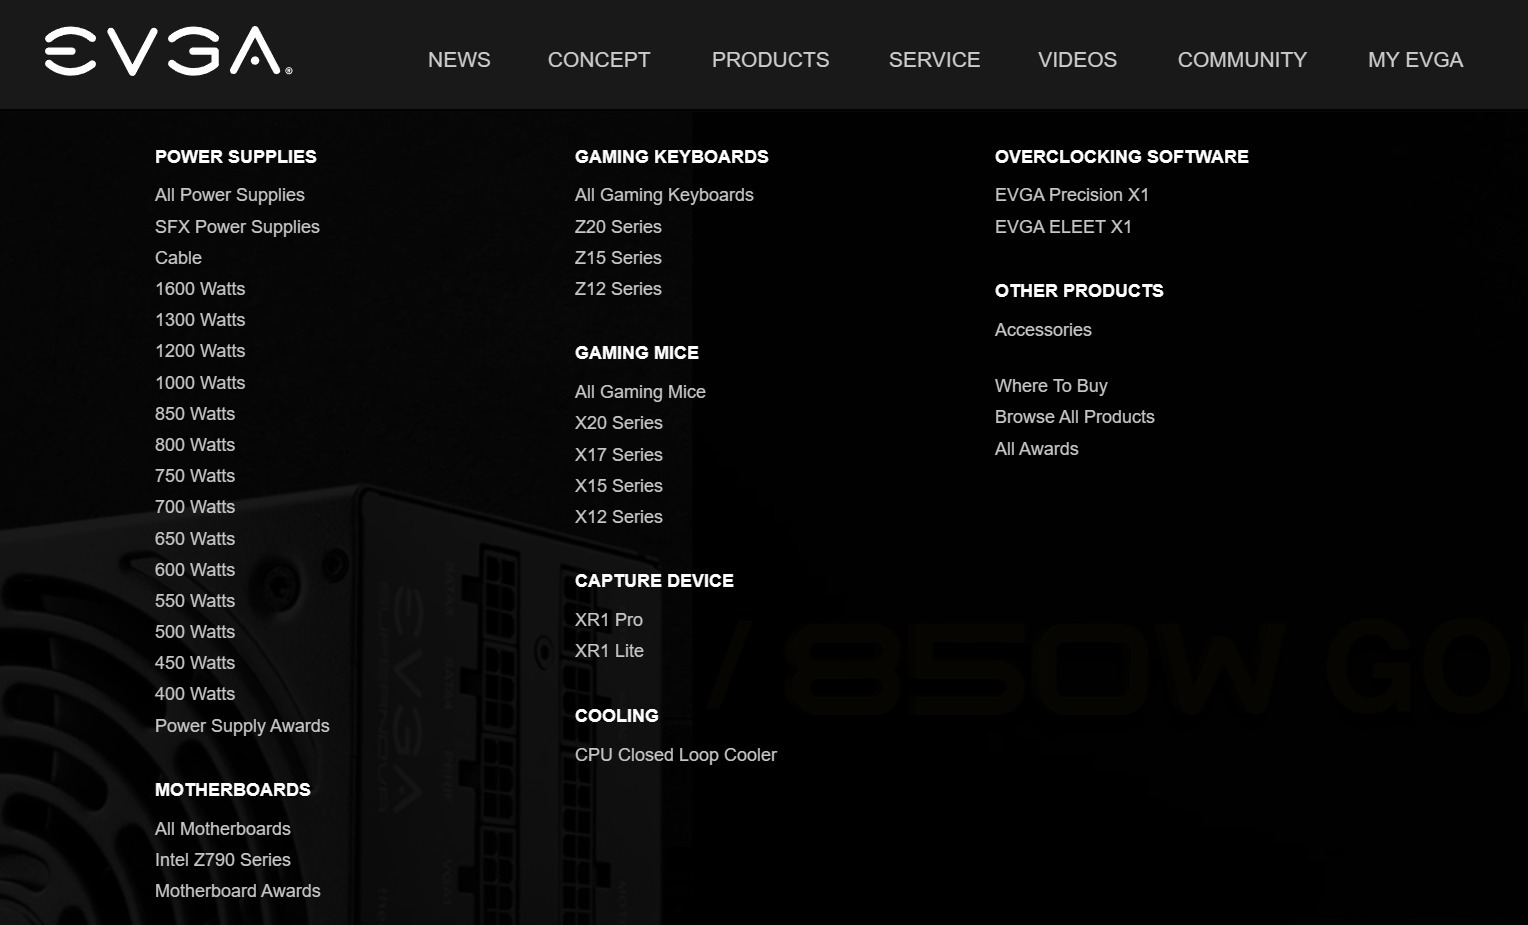Go to Accessories
Image resolution: width=1528 pixels, height=925 pixels.
click(1043, 330)
